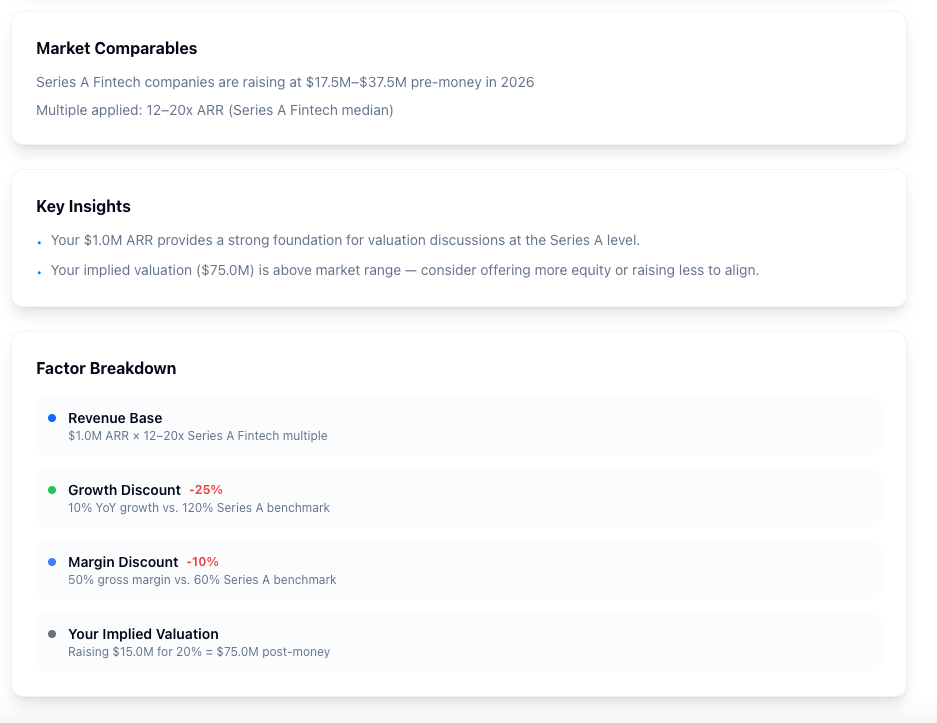
Task: Click the green dot beside Growth Discount
Action: pyautogui.click(x=52, y=490)
